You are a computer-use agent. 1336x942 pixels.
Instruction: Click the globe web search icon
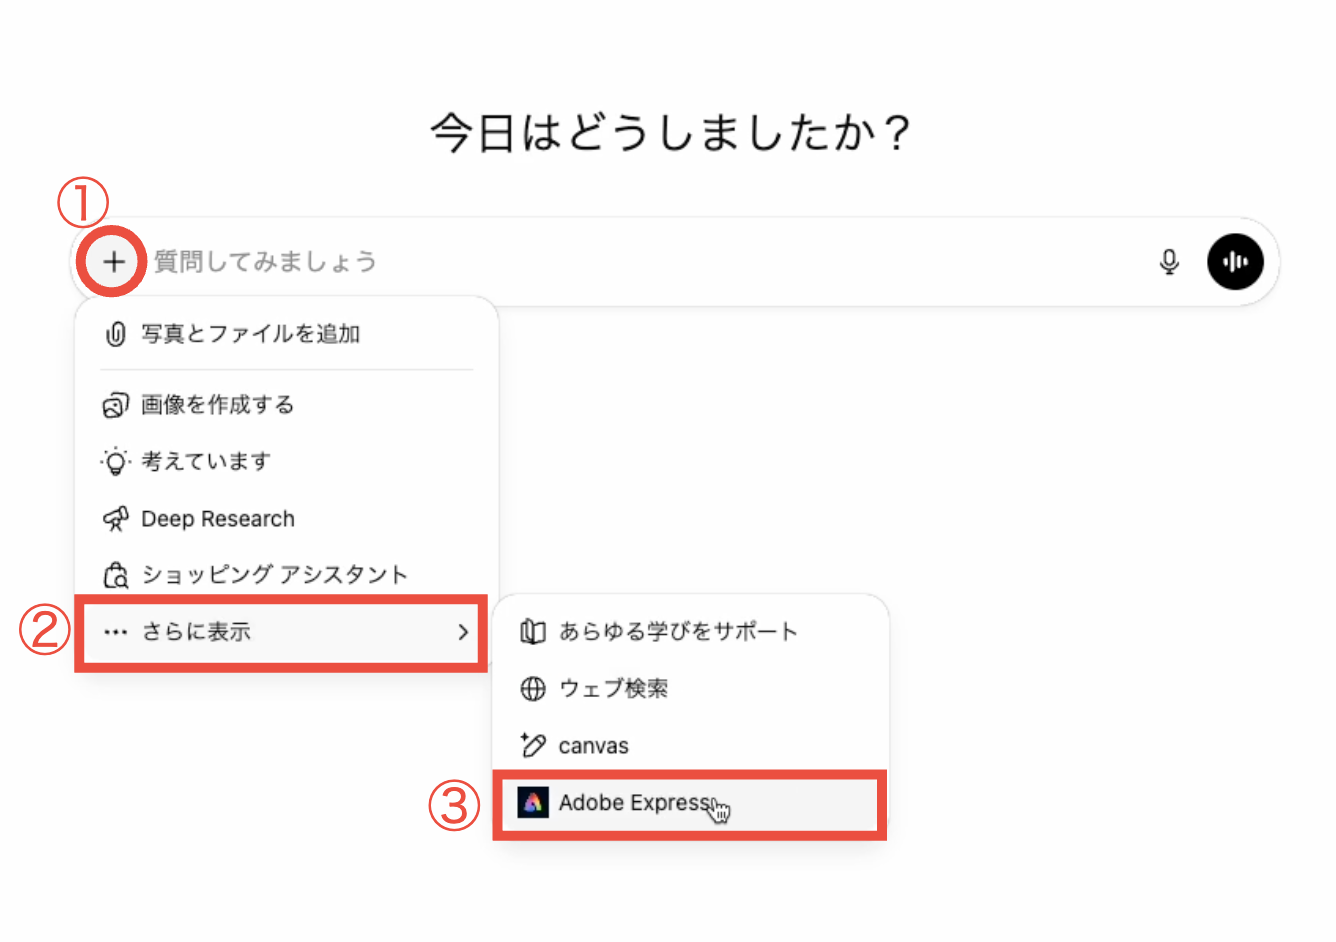533,689
